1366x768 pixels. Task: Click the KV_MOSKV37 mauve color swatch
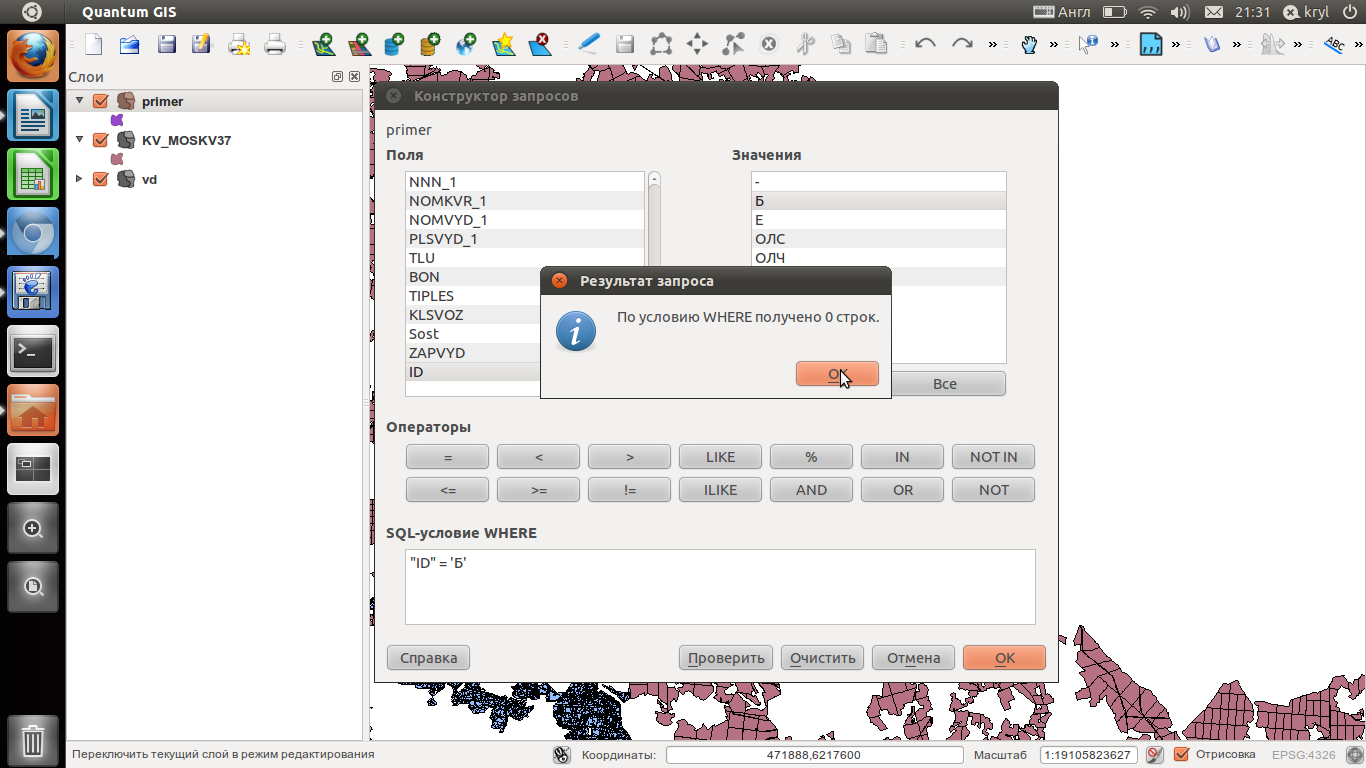[x=116, y=159]
